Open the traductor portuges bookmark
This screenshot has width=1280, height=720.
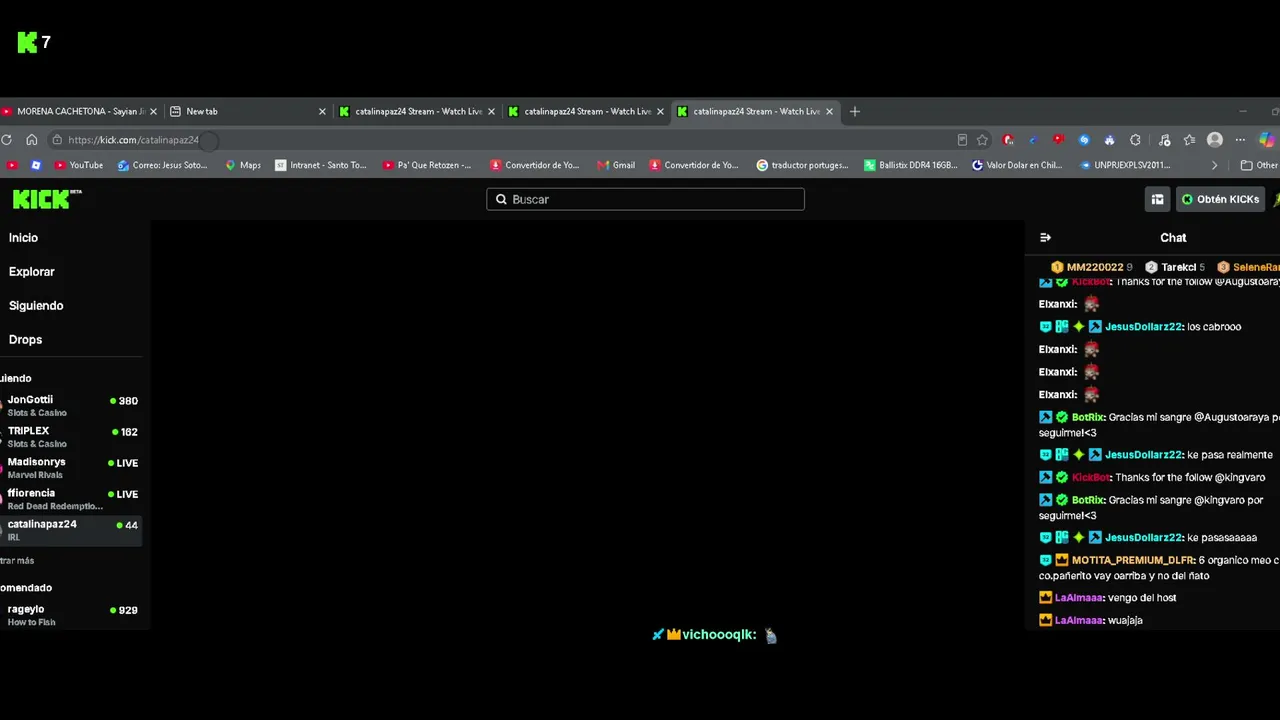(x=802, y=165)
